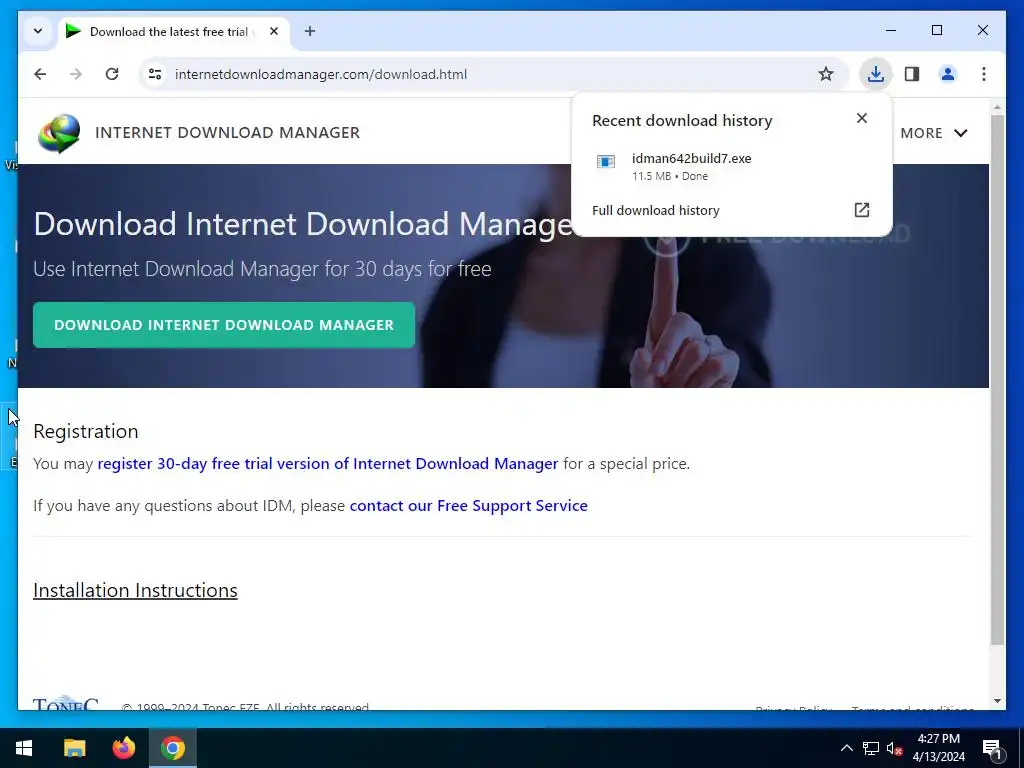This screenshot has width=1024, height=768.
Task: Expand the MORE menu on the website
Action: [934, 133]
